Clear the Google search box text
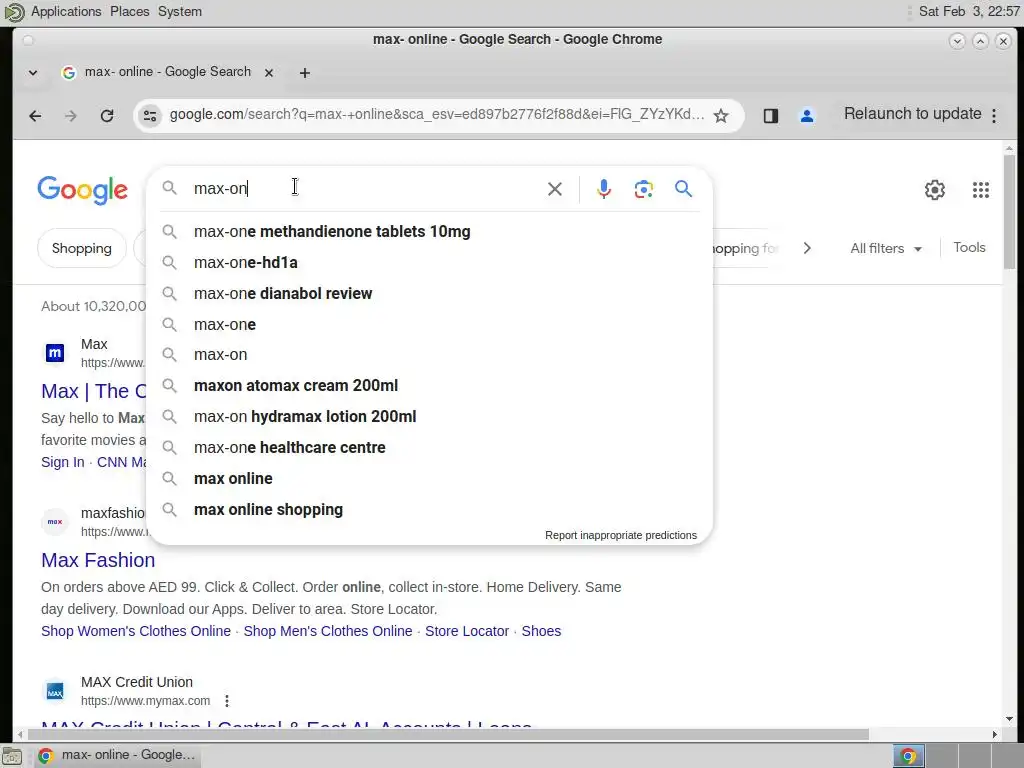Viewport: 1024px width, 768px height. (x=555, y=189)
